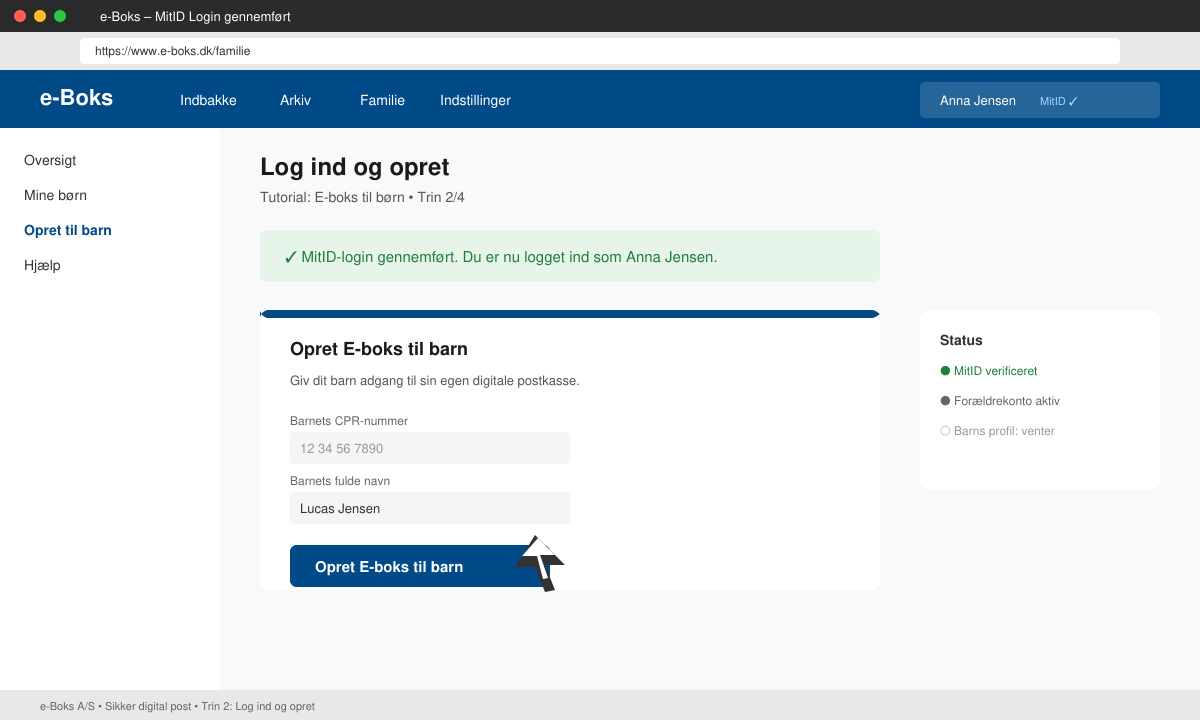The width and height of the screenshot is (1200, 720).
Task: Click the green maximize window button
Action: click(x=60, y=16)
